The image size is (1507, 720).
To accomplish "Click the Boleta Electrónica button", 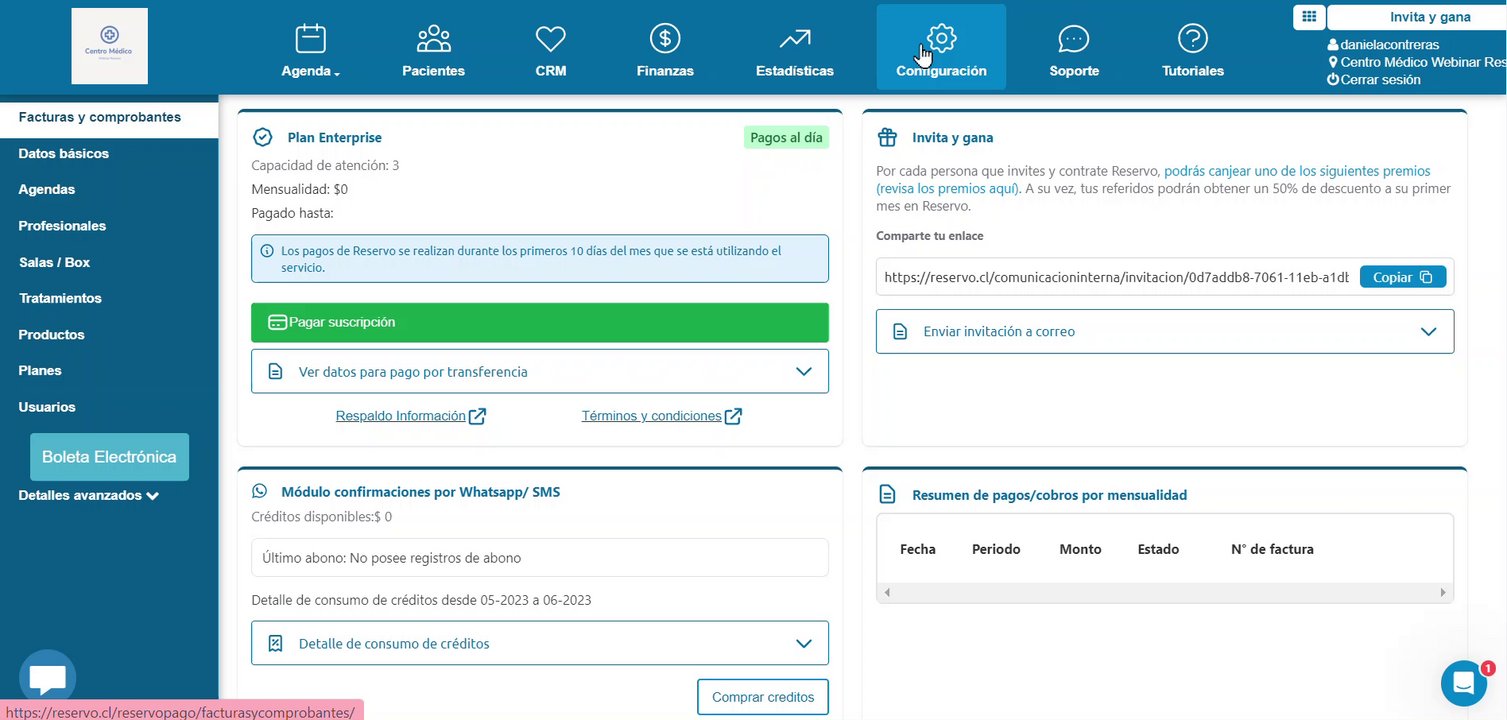I will 109,457.
